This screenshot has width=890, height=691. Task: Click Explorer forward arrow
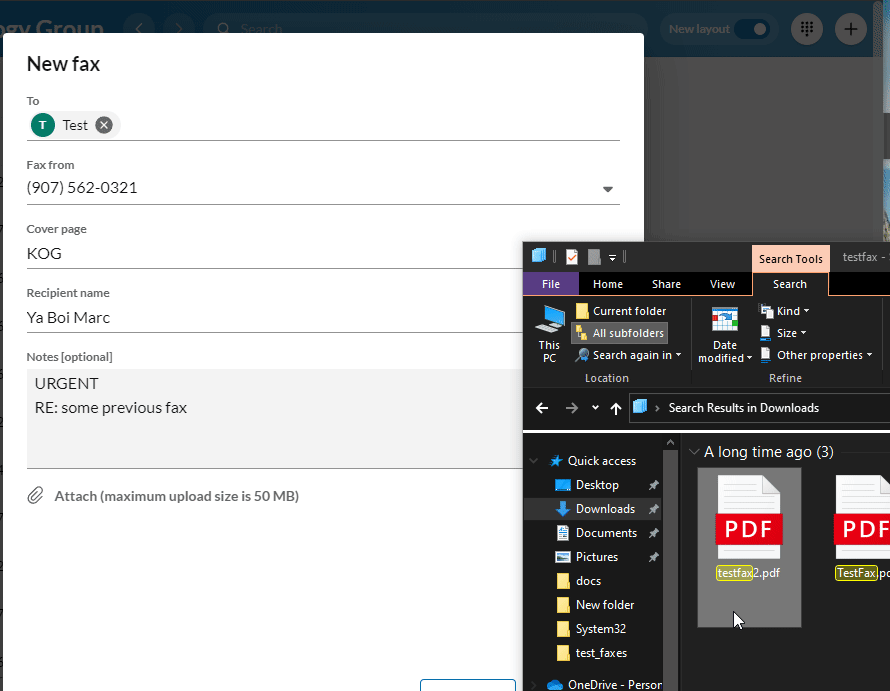click(572, 408)
